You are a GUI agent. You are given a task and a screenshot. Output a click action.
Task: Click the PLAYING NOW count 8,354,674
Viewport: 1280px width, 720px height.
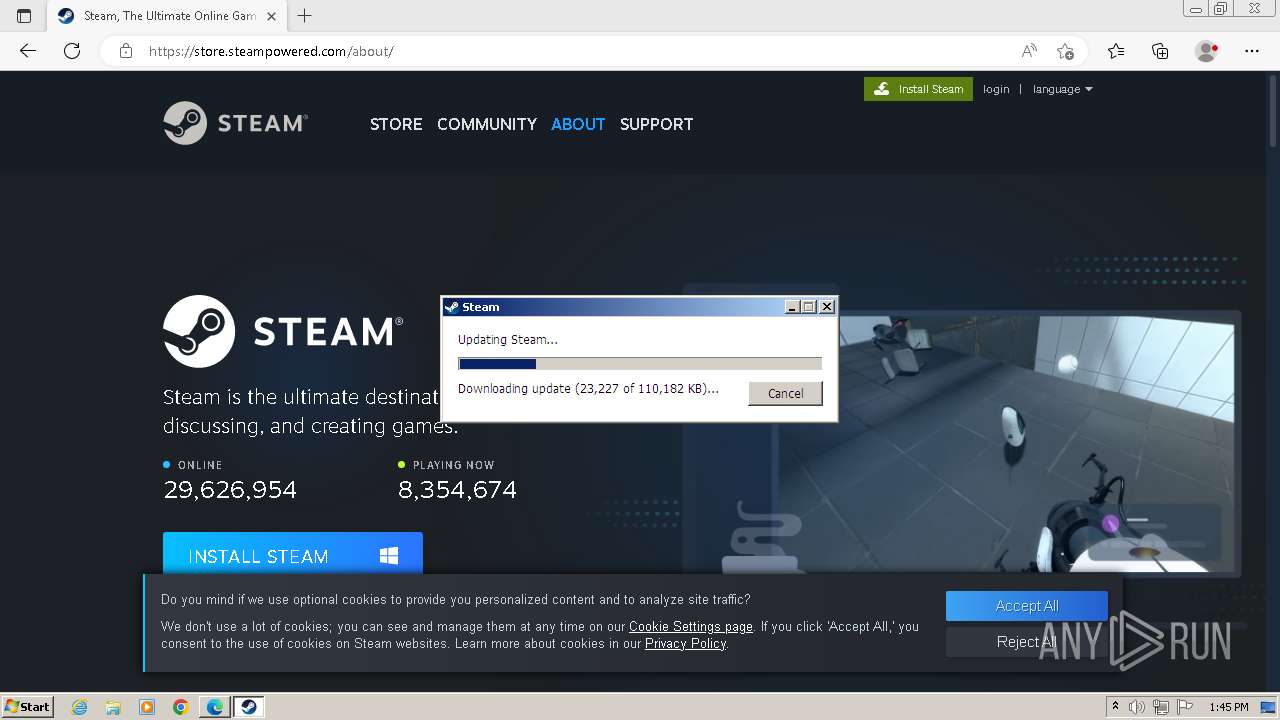point(457,490)
